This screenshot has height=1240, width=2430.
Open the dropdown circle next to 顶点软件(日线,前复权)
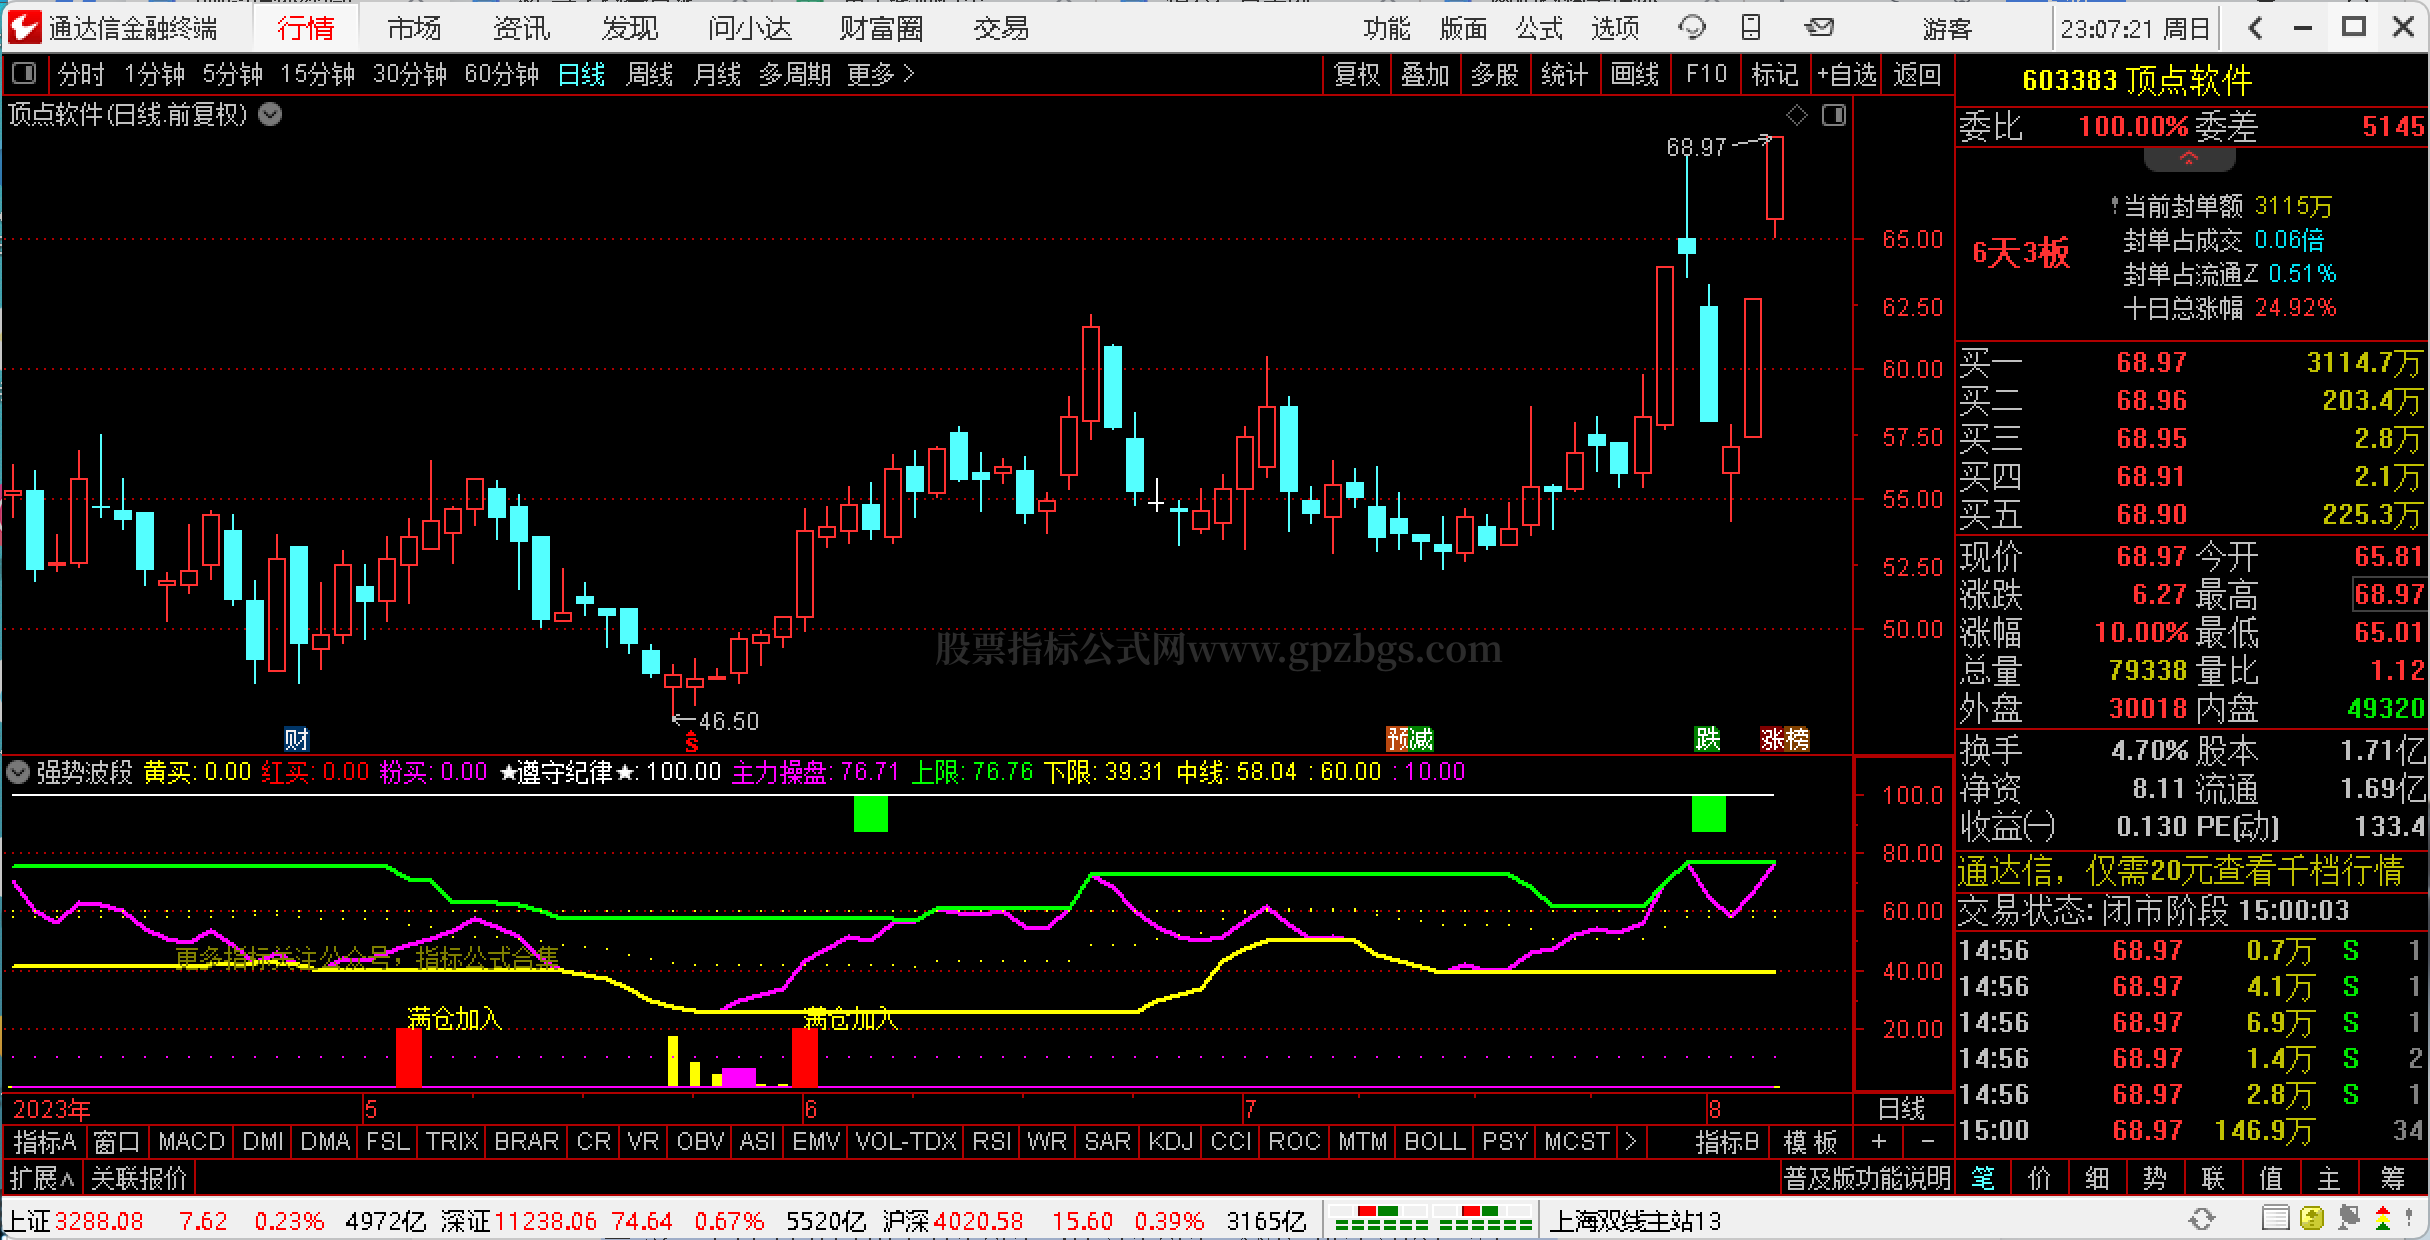[270, 115]
